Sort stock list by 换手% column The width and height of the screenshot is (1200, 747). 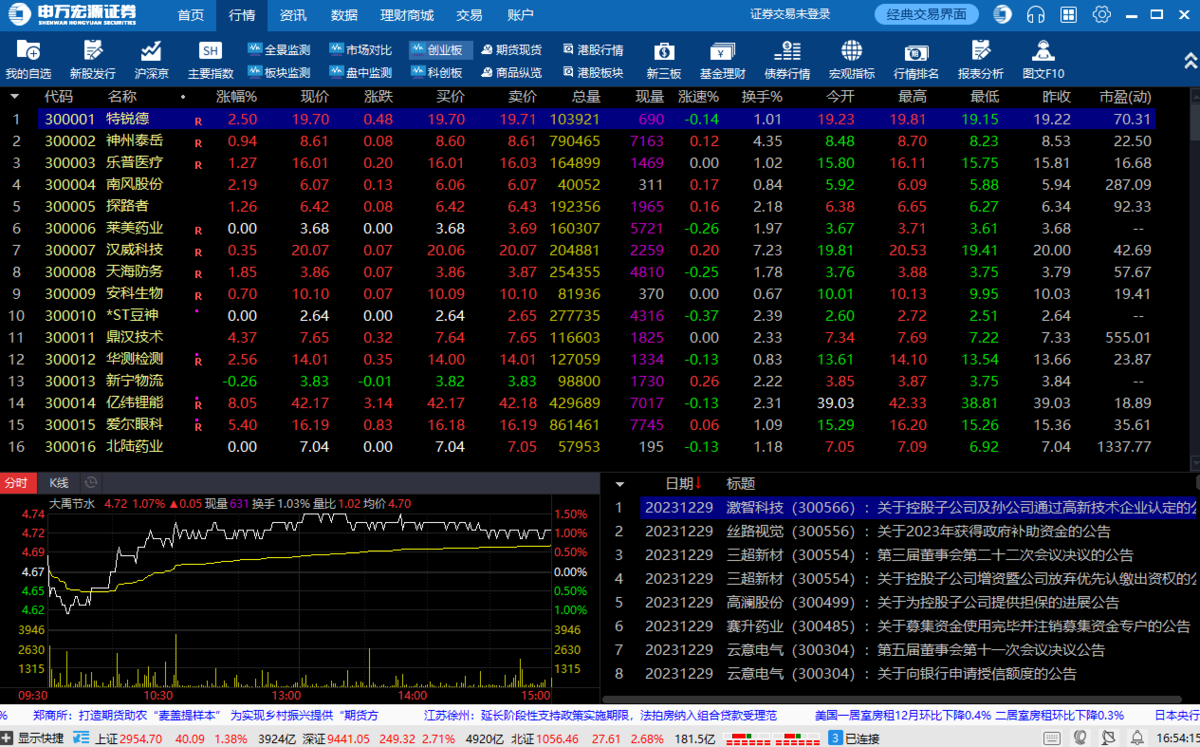point(762,97)
